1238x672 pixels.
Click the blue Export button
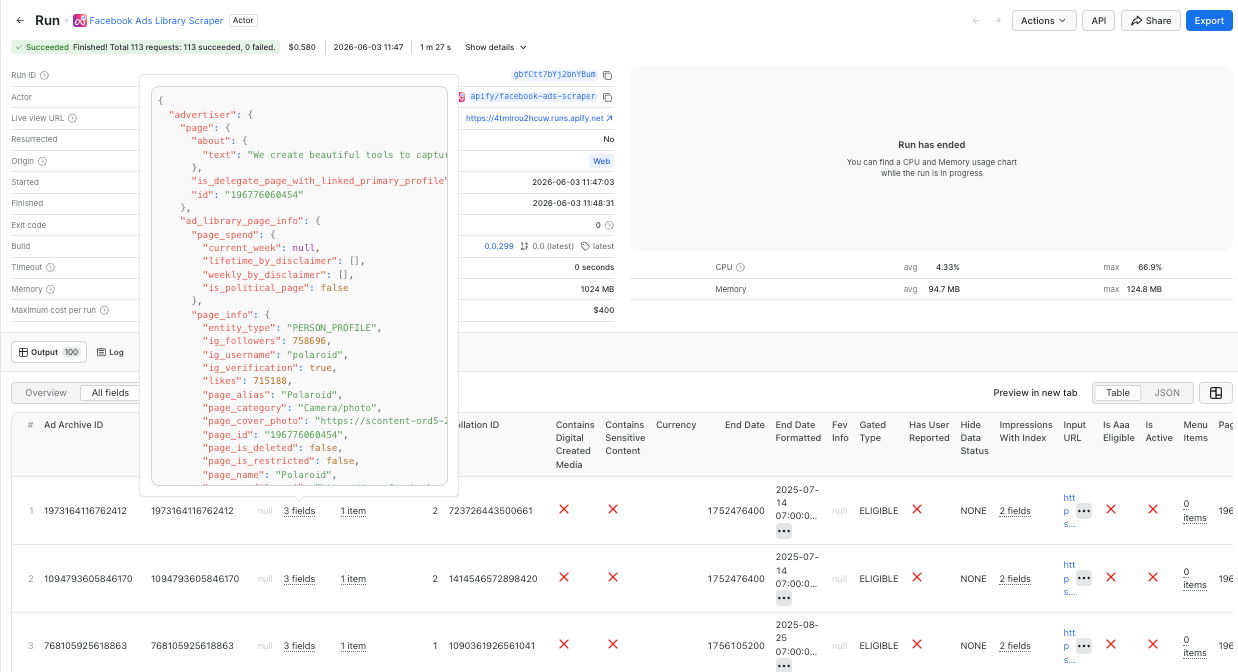click(x=1209, y=20)
